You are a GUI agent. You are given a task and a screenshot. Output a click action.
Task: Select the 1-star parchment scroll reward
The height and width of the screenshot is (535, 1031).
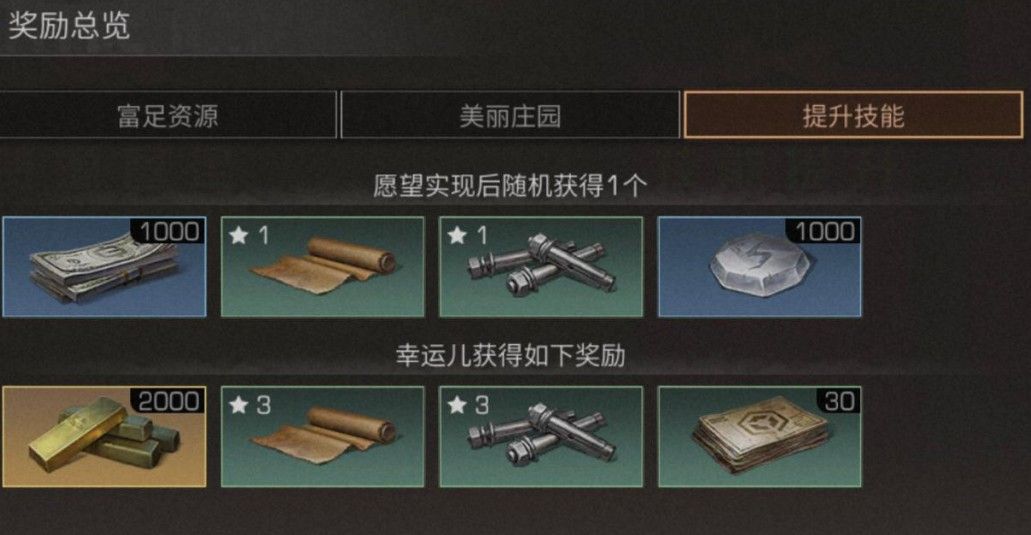coord(322,267)
